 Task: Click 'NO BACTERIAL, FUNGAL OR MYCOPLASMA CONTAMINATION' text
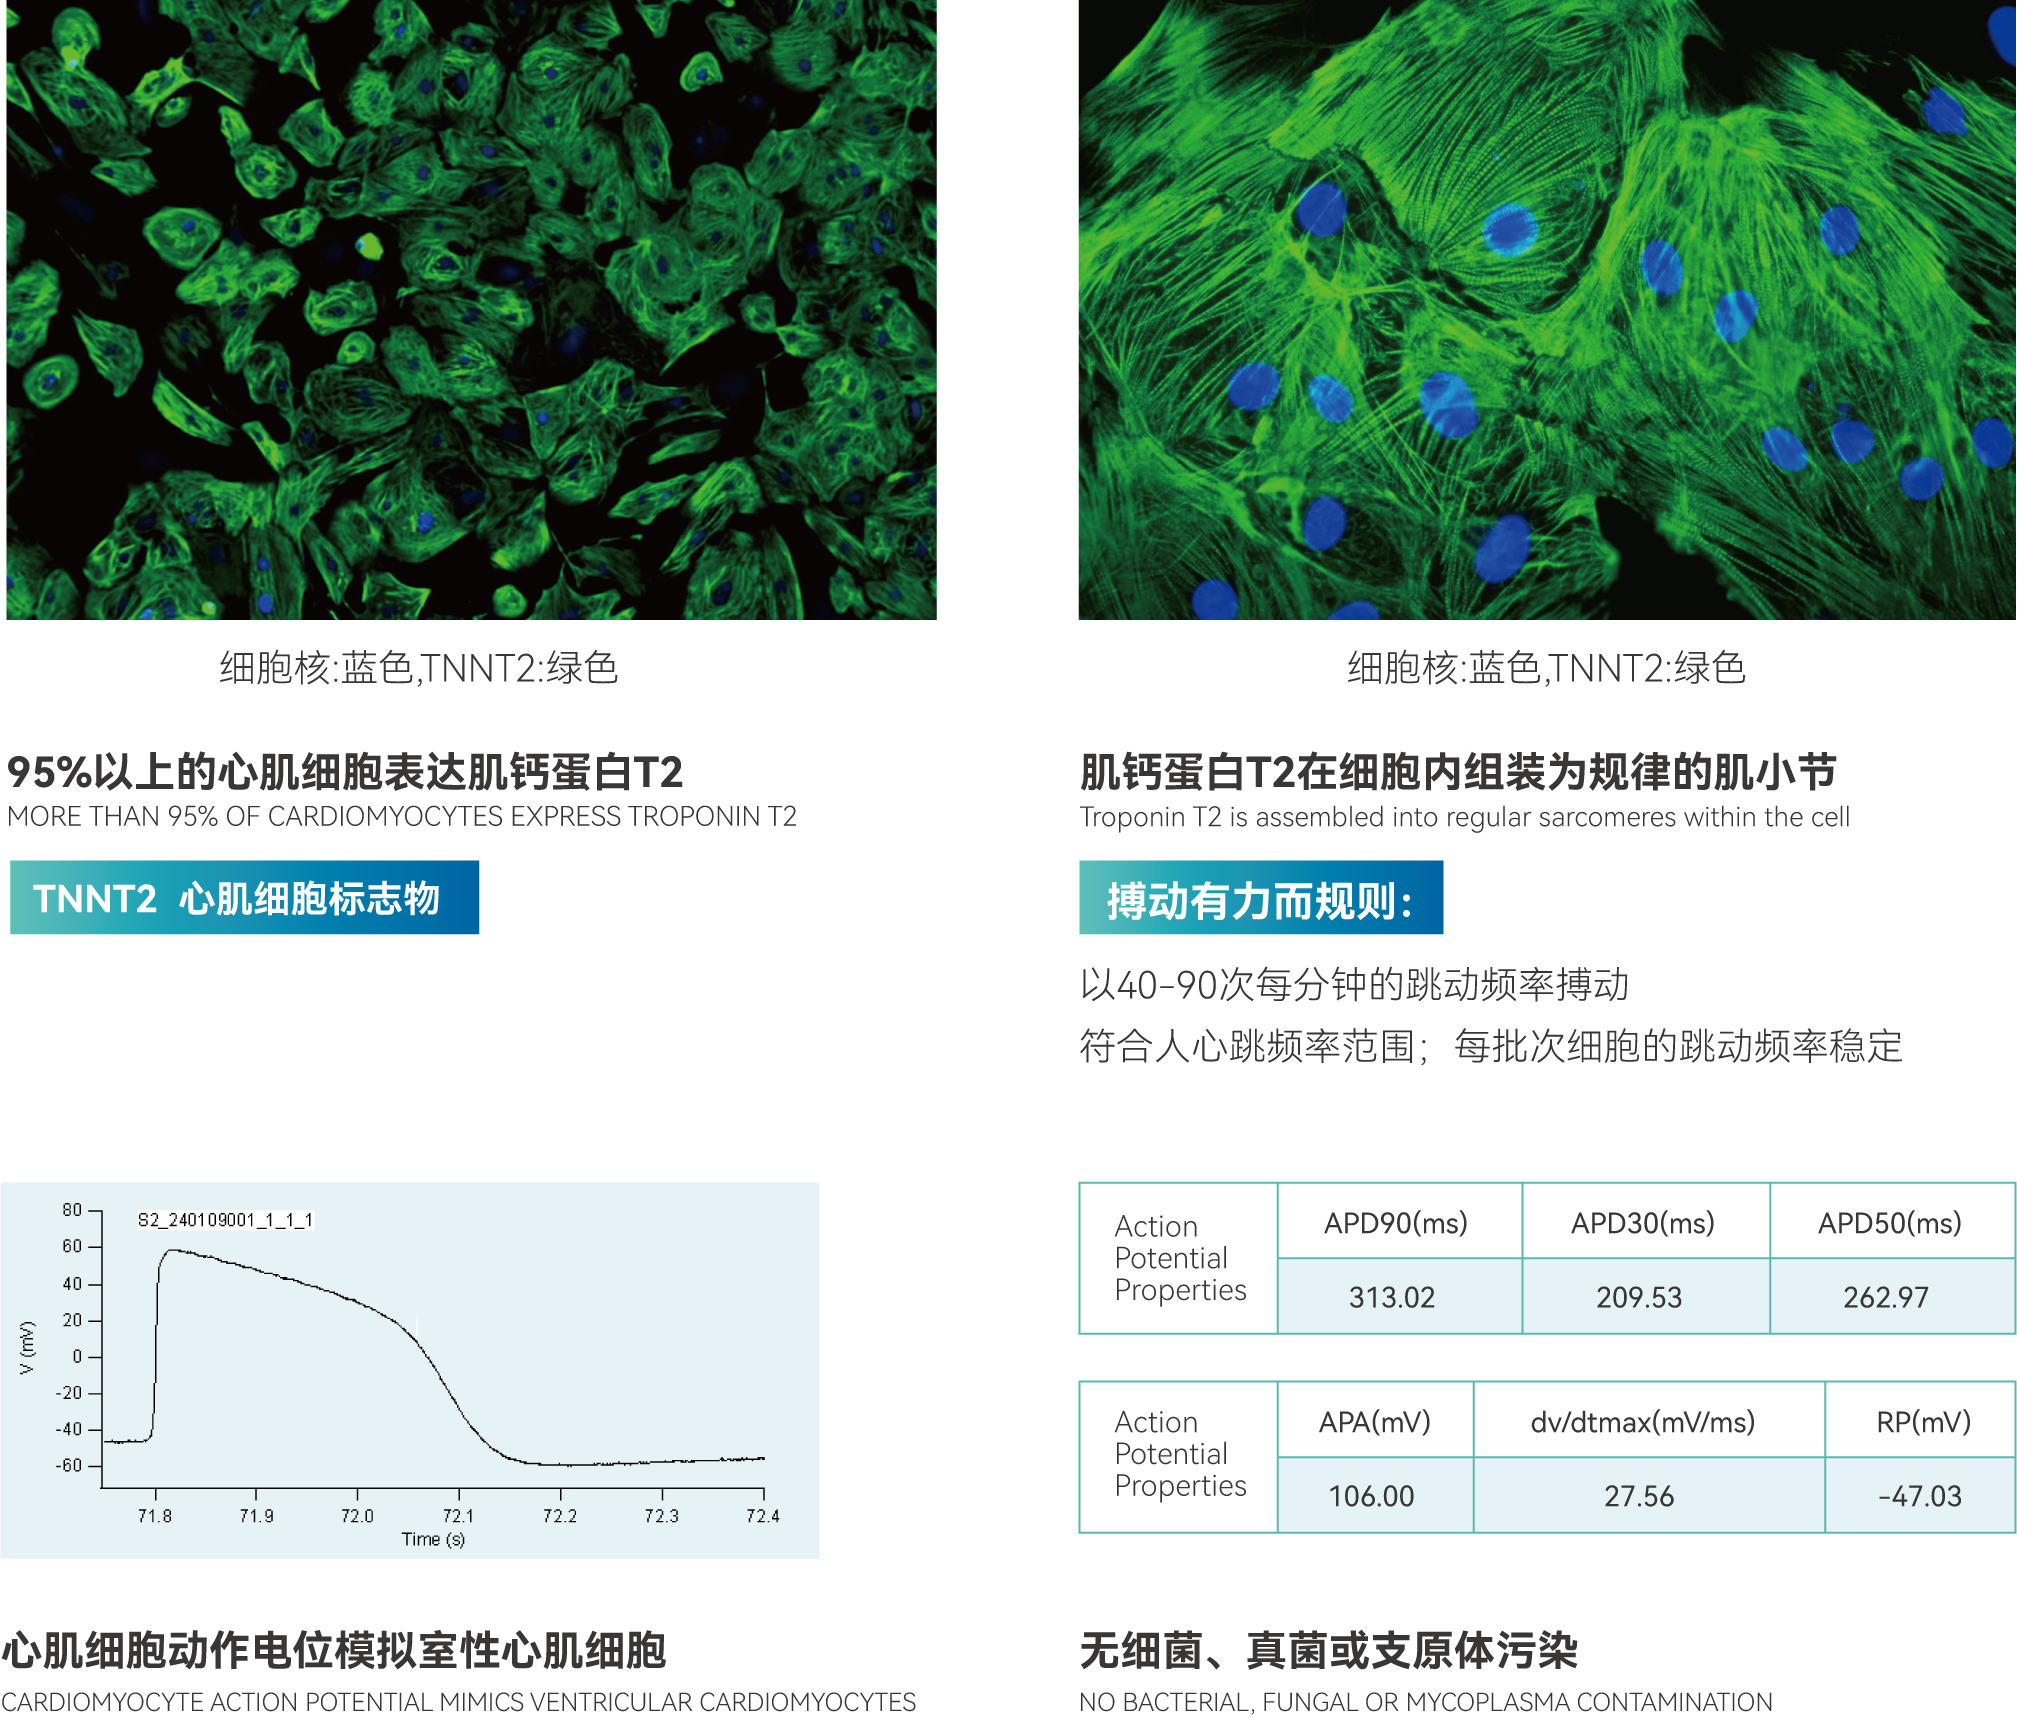[x=1426, y=1701]
